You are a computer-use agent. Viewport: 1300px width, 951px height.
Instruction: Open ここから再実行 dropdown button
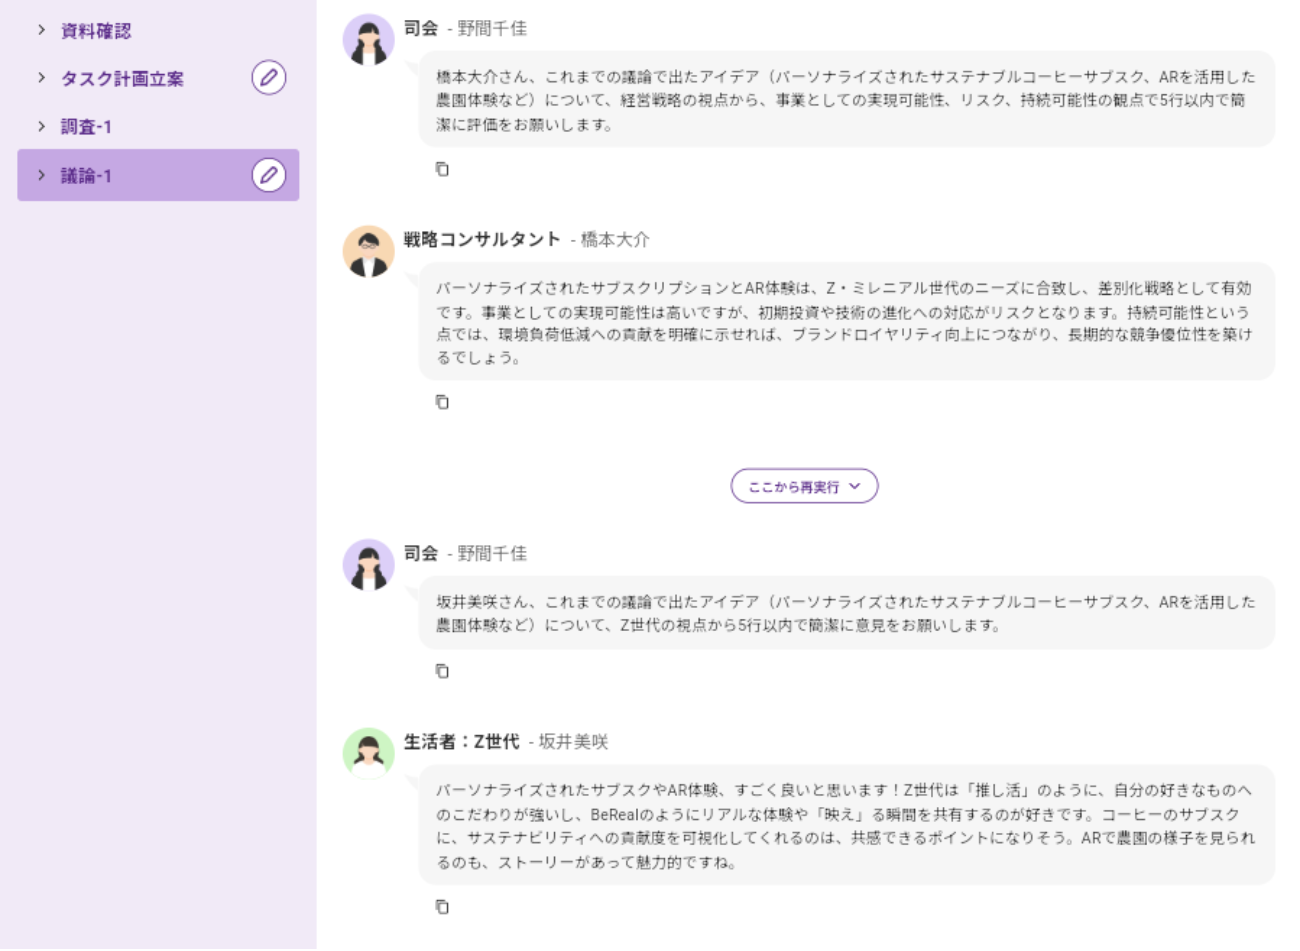pos(804,487)
